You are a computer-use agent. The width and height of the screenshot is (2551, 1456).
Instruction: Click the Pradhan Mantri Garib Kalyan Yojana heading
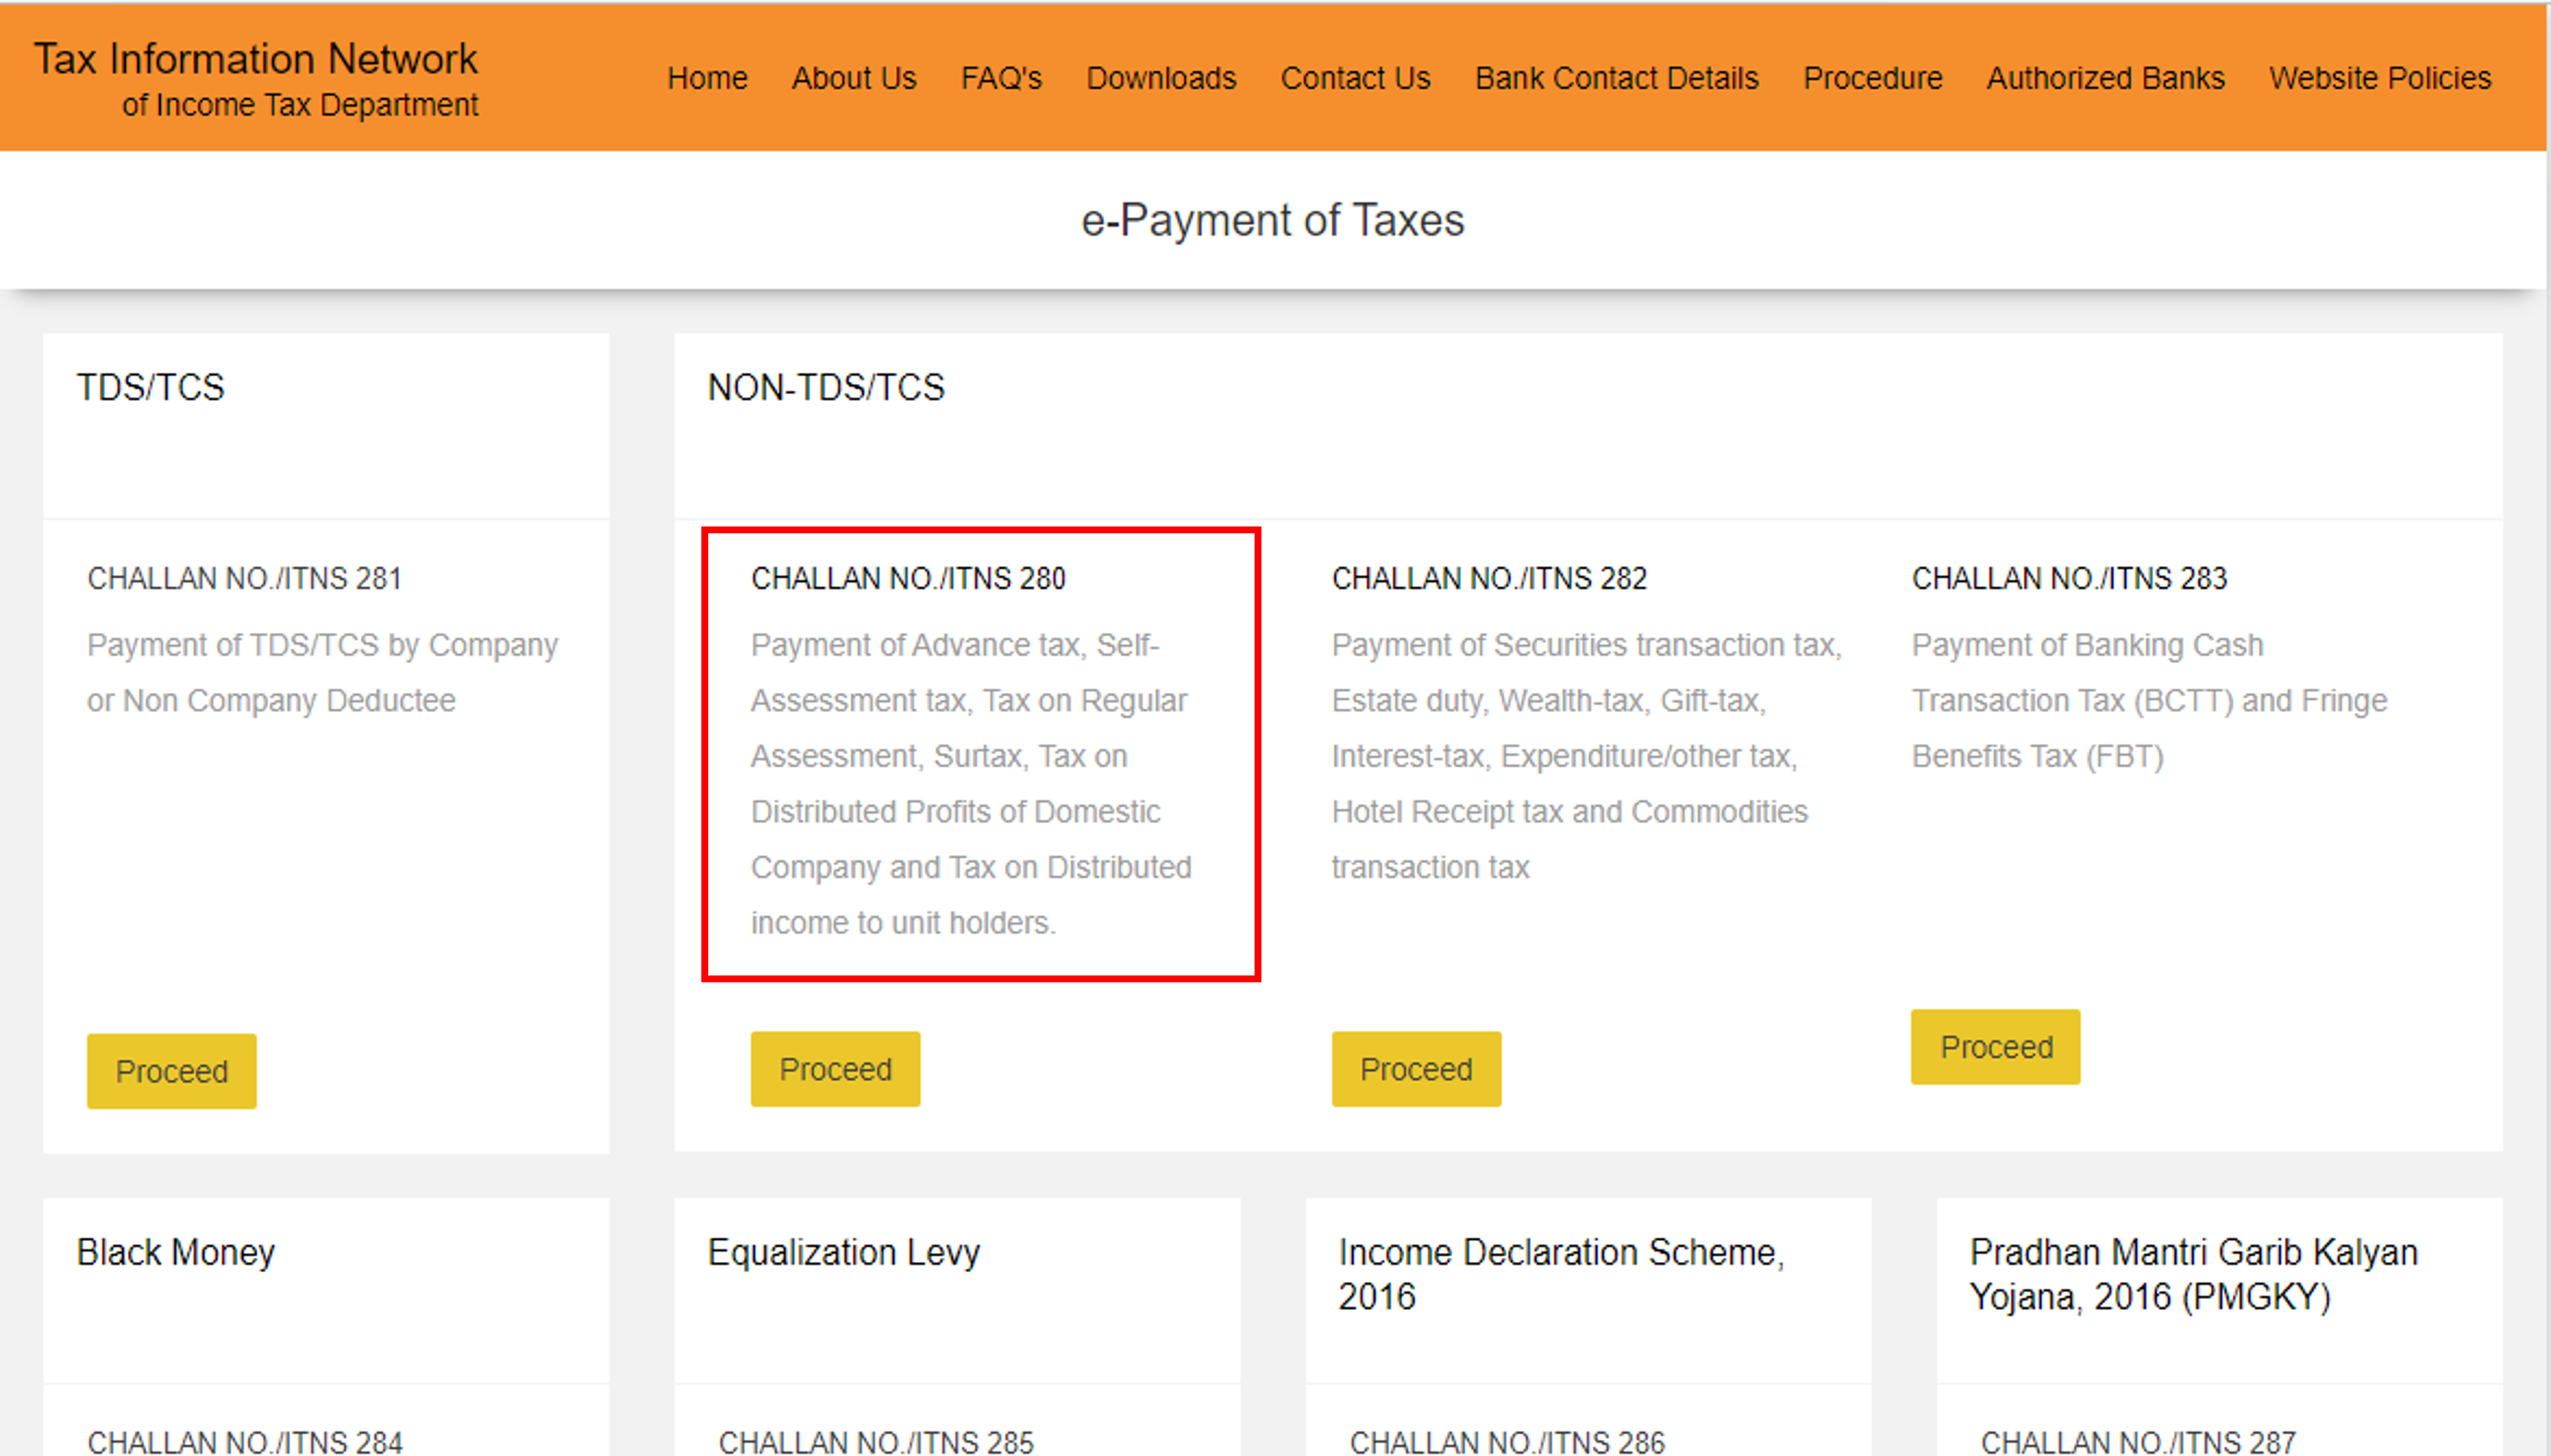point(2193,1273)
